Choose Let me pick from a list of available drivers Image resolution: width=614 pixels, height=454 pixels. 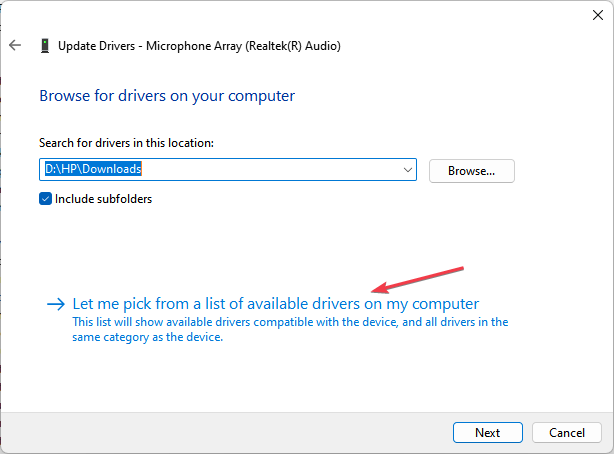click(x=276, y=304)
